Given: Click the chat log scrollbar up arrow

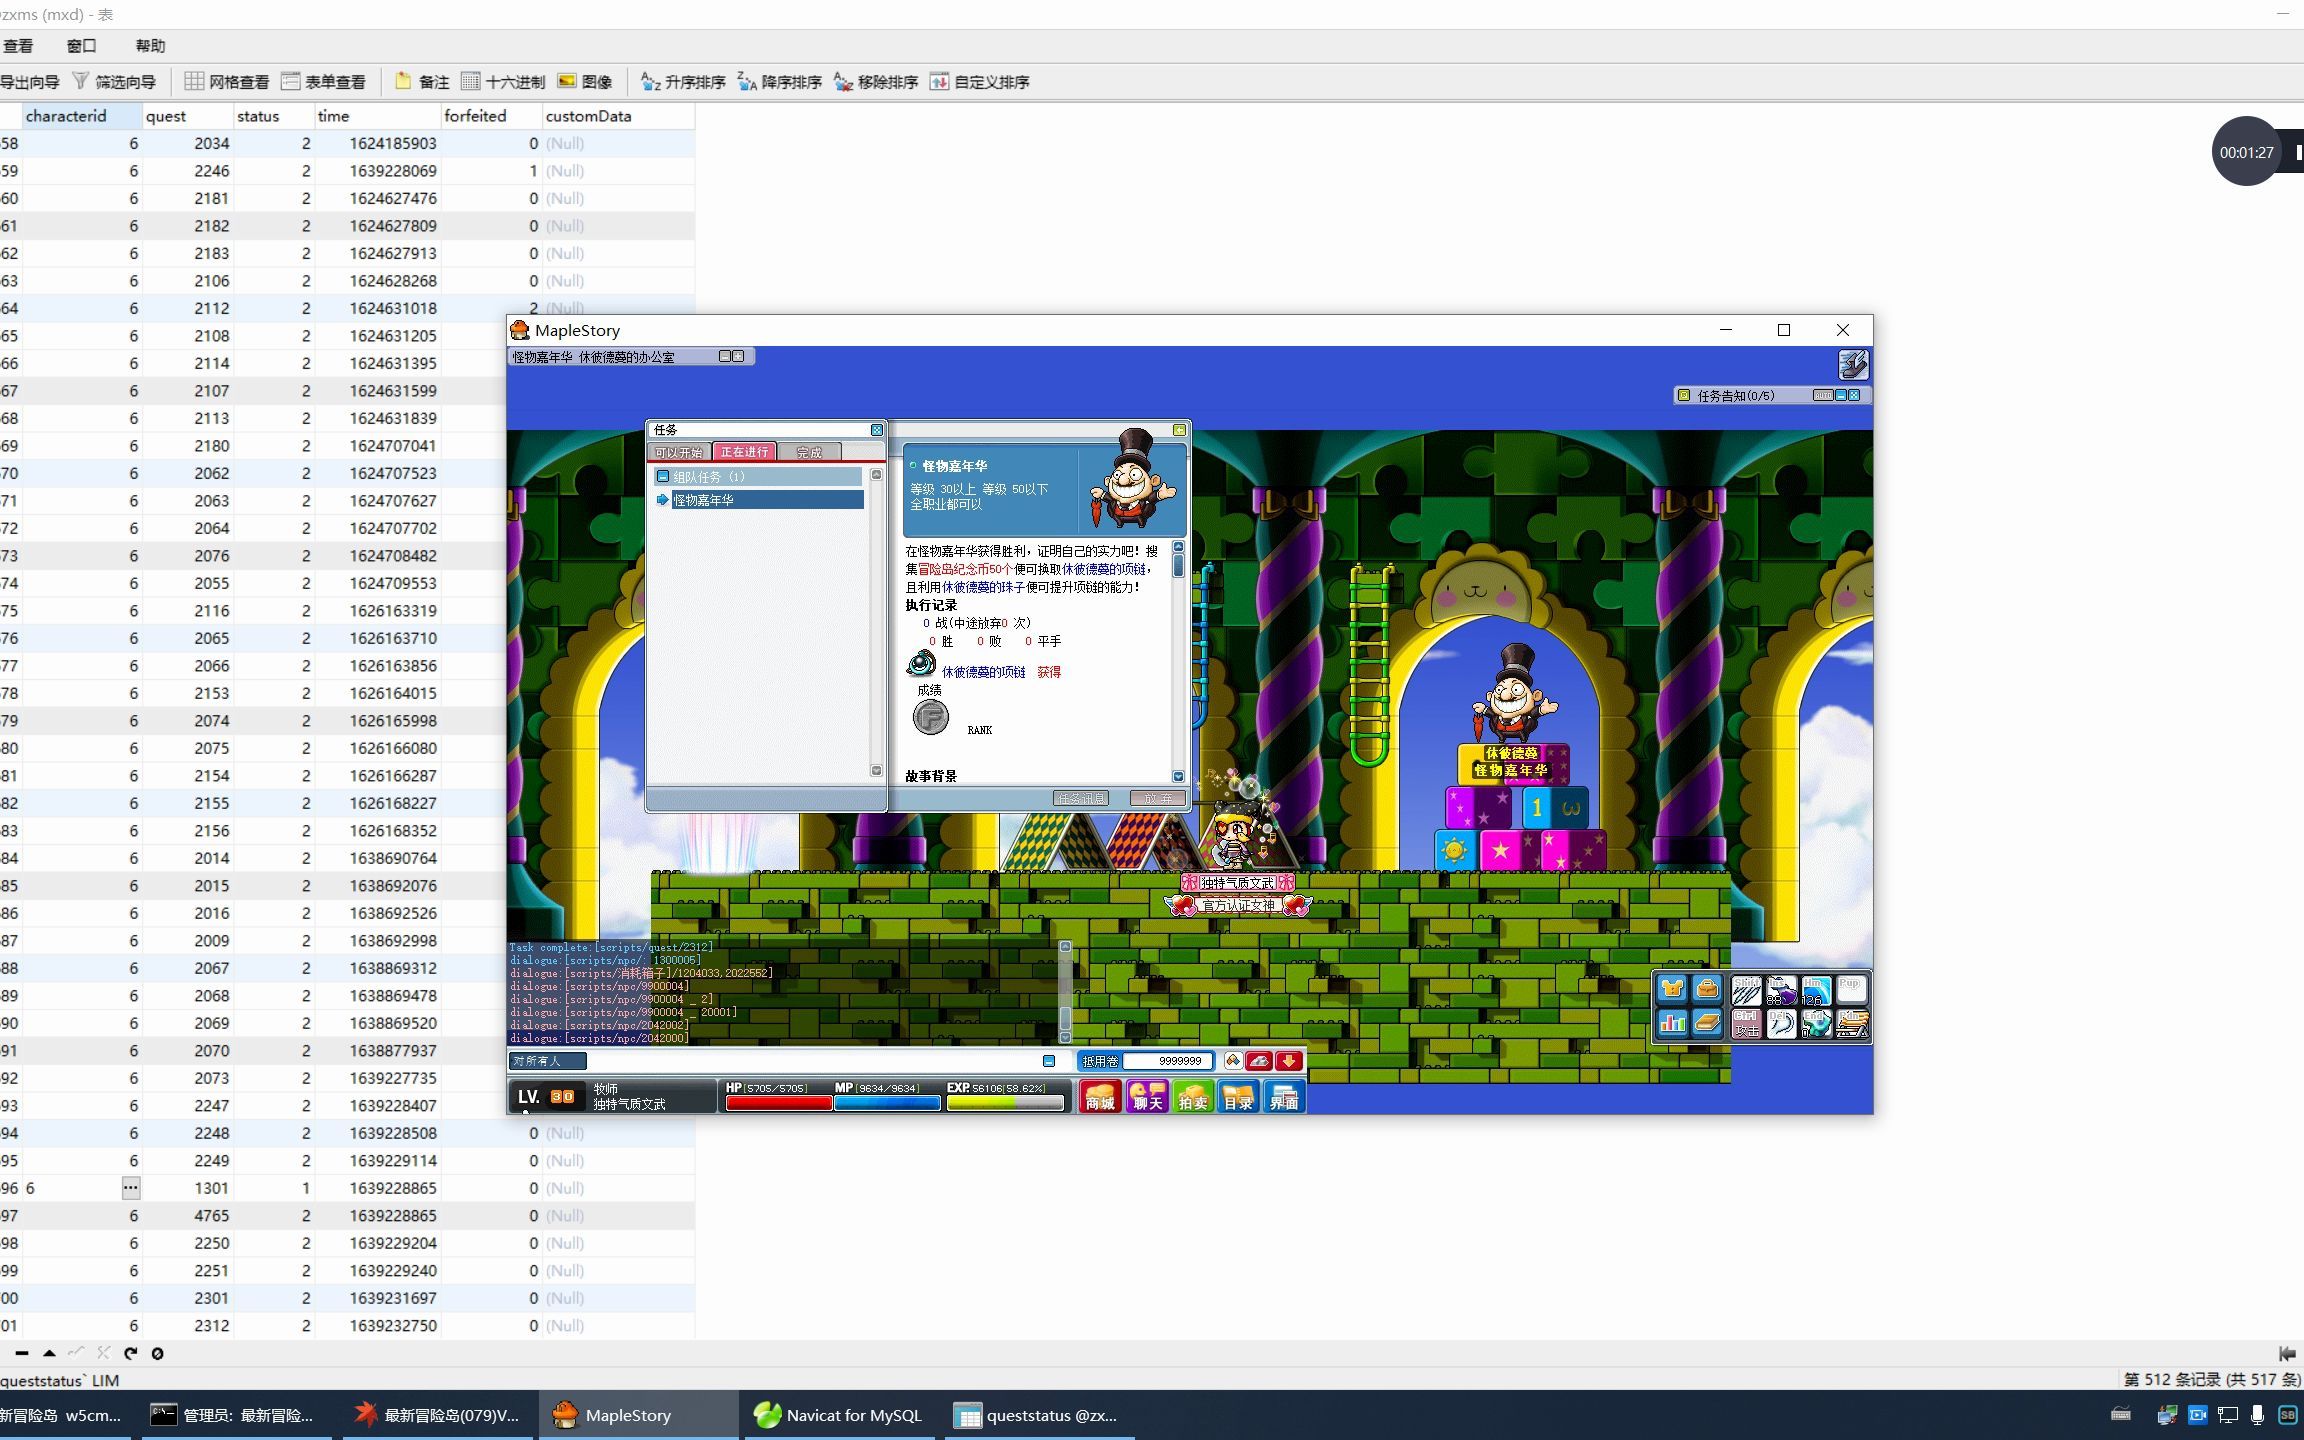Looking at the screenshot, I should (x=1065, y=946).
